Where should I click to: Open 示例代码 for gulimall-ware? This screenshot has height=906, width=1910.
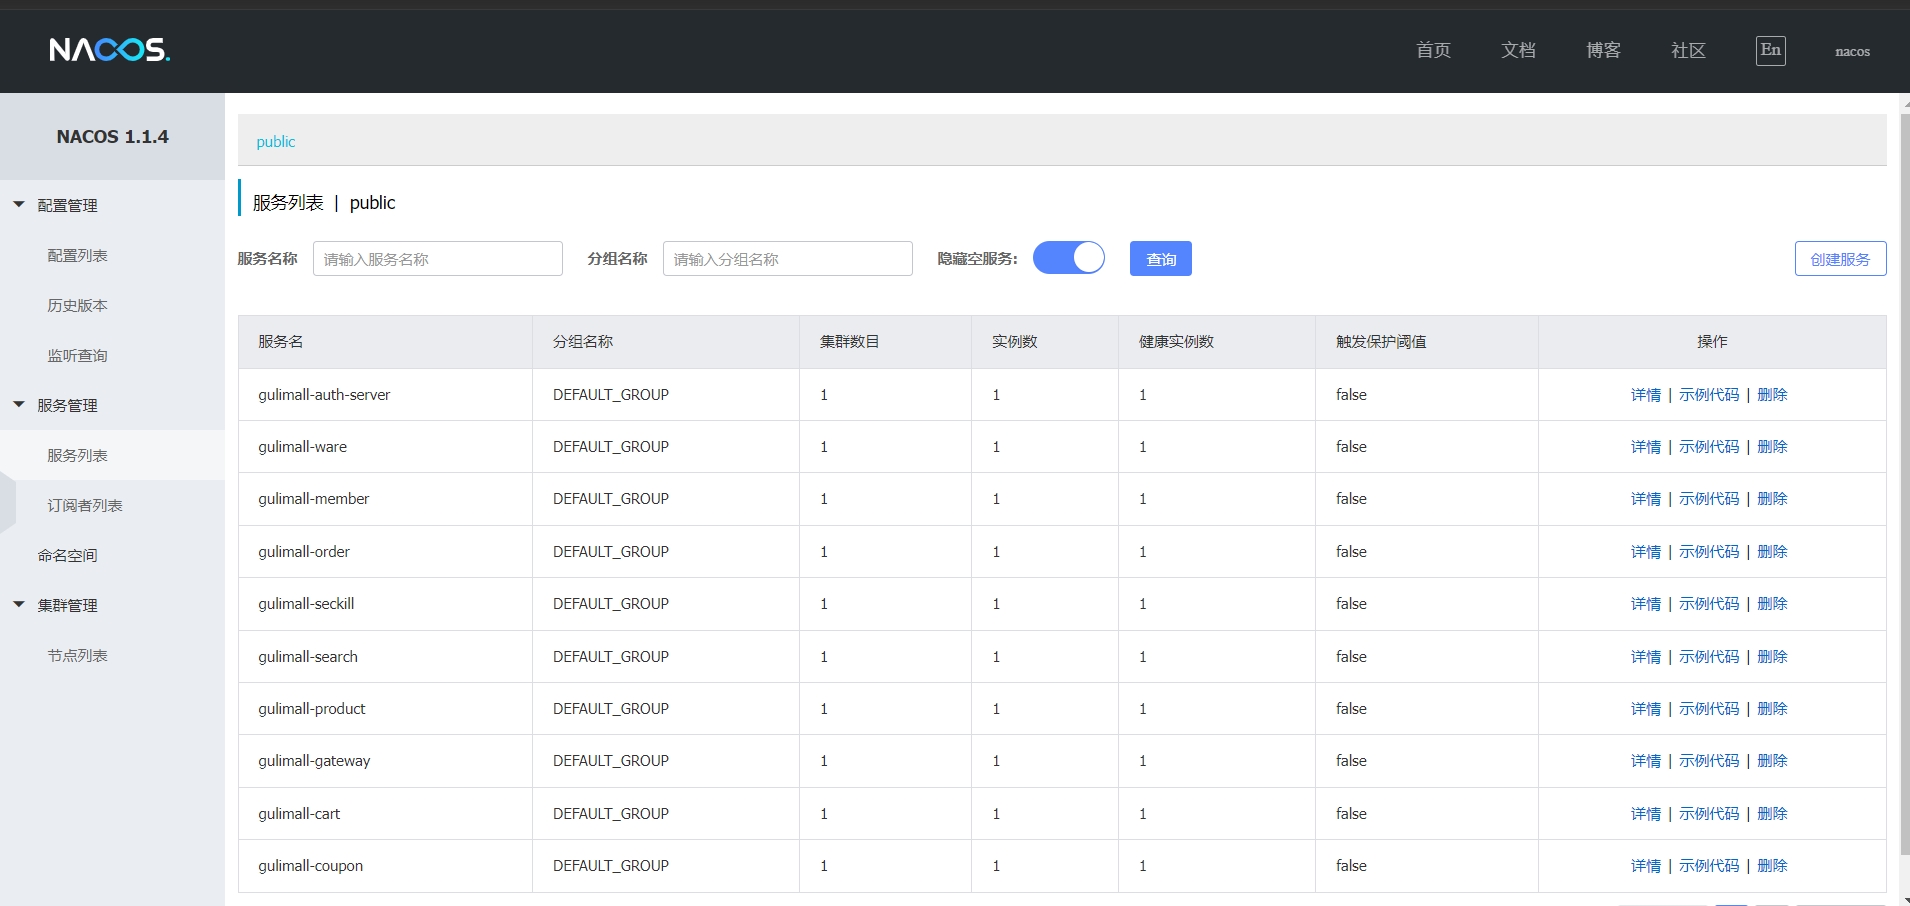(x=1709, y=447)
